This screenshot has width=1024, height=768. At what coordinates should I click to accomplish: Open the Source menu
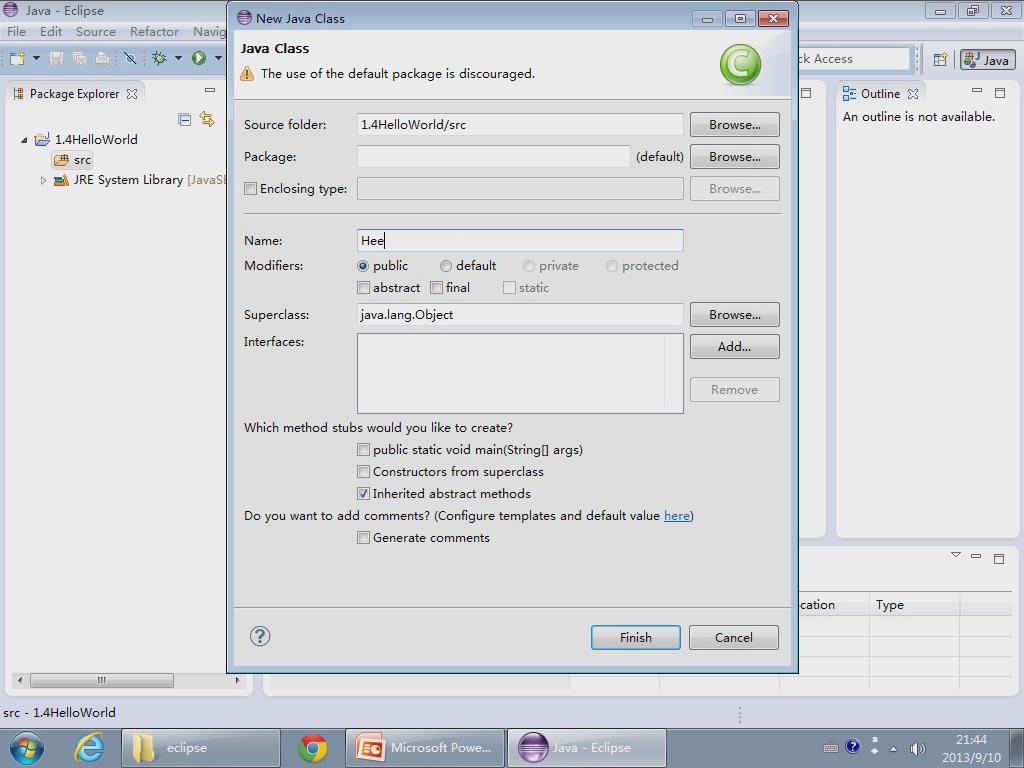pyautogui.click(x=95, y=31)
